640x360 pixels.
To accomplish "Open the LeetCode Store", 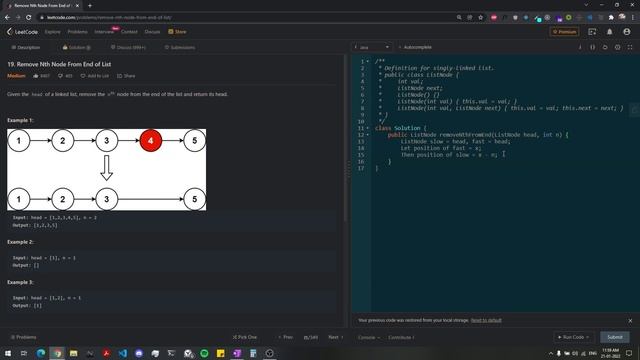I will [178, 32].
